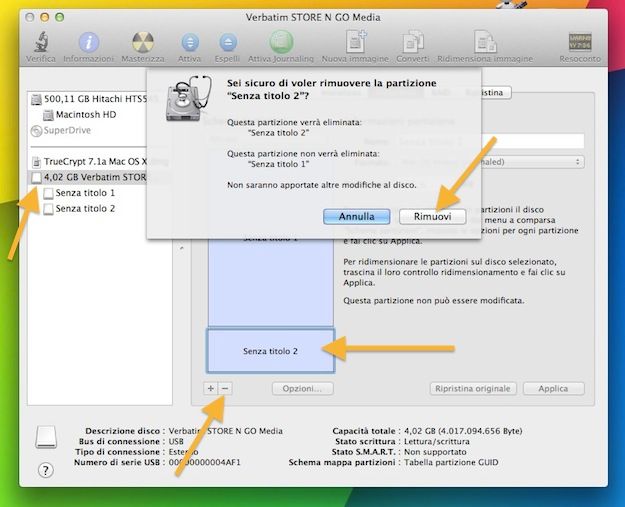The width and height of the screenshot is (625, 507).
Task: Click Rimuovi to remove the partition
Action: point(432,216)
